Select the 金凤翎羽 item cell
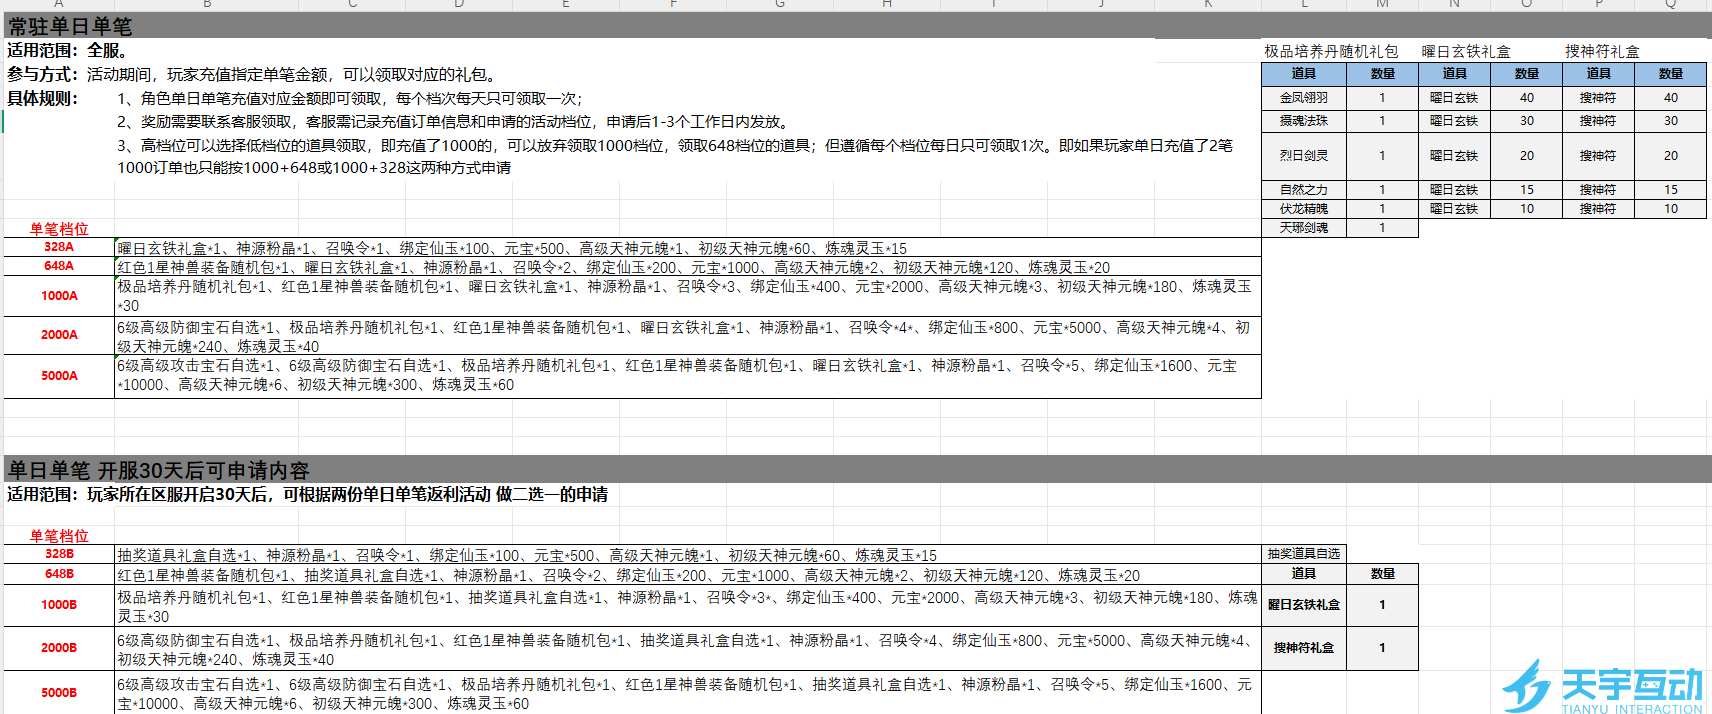 1303,98
